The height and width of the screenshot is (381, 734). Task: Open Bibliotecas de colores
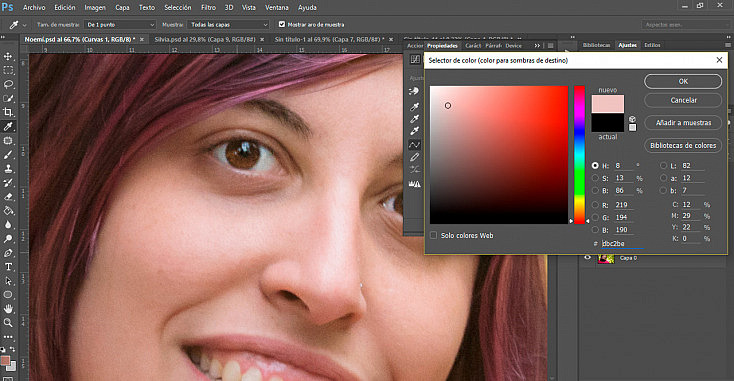[683, 146]
